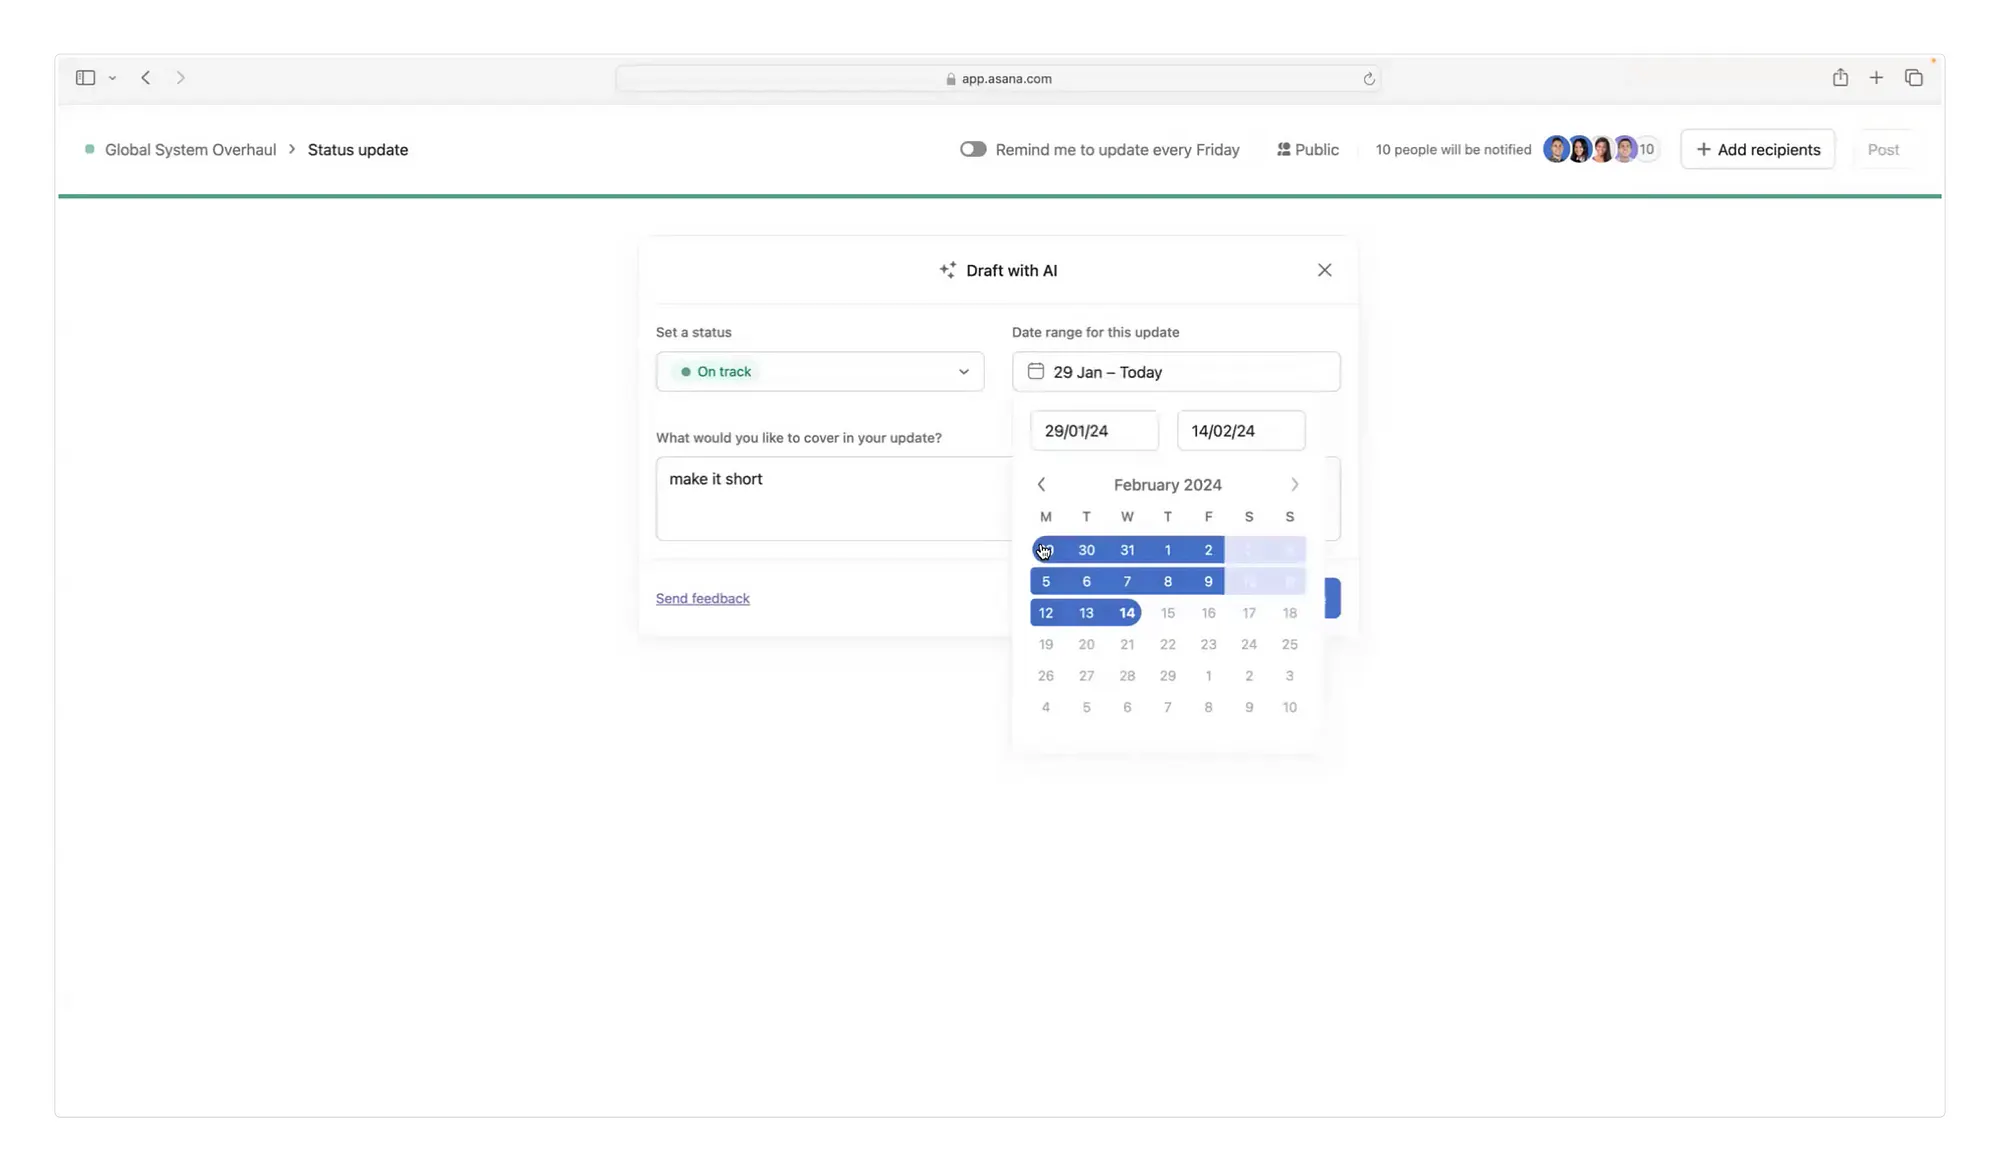Click the Public privacy setting
2000x1173 pixels.
pyautogui.click(x=1307, y=149)
